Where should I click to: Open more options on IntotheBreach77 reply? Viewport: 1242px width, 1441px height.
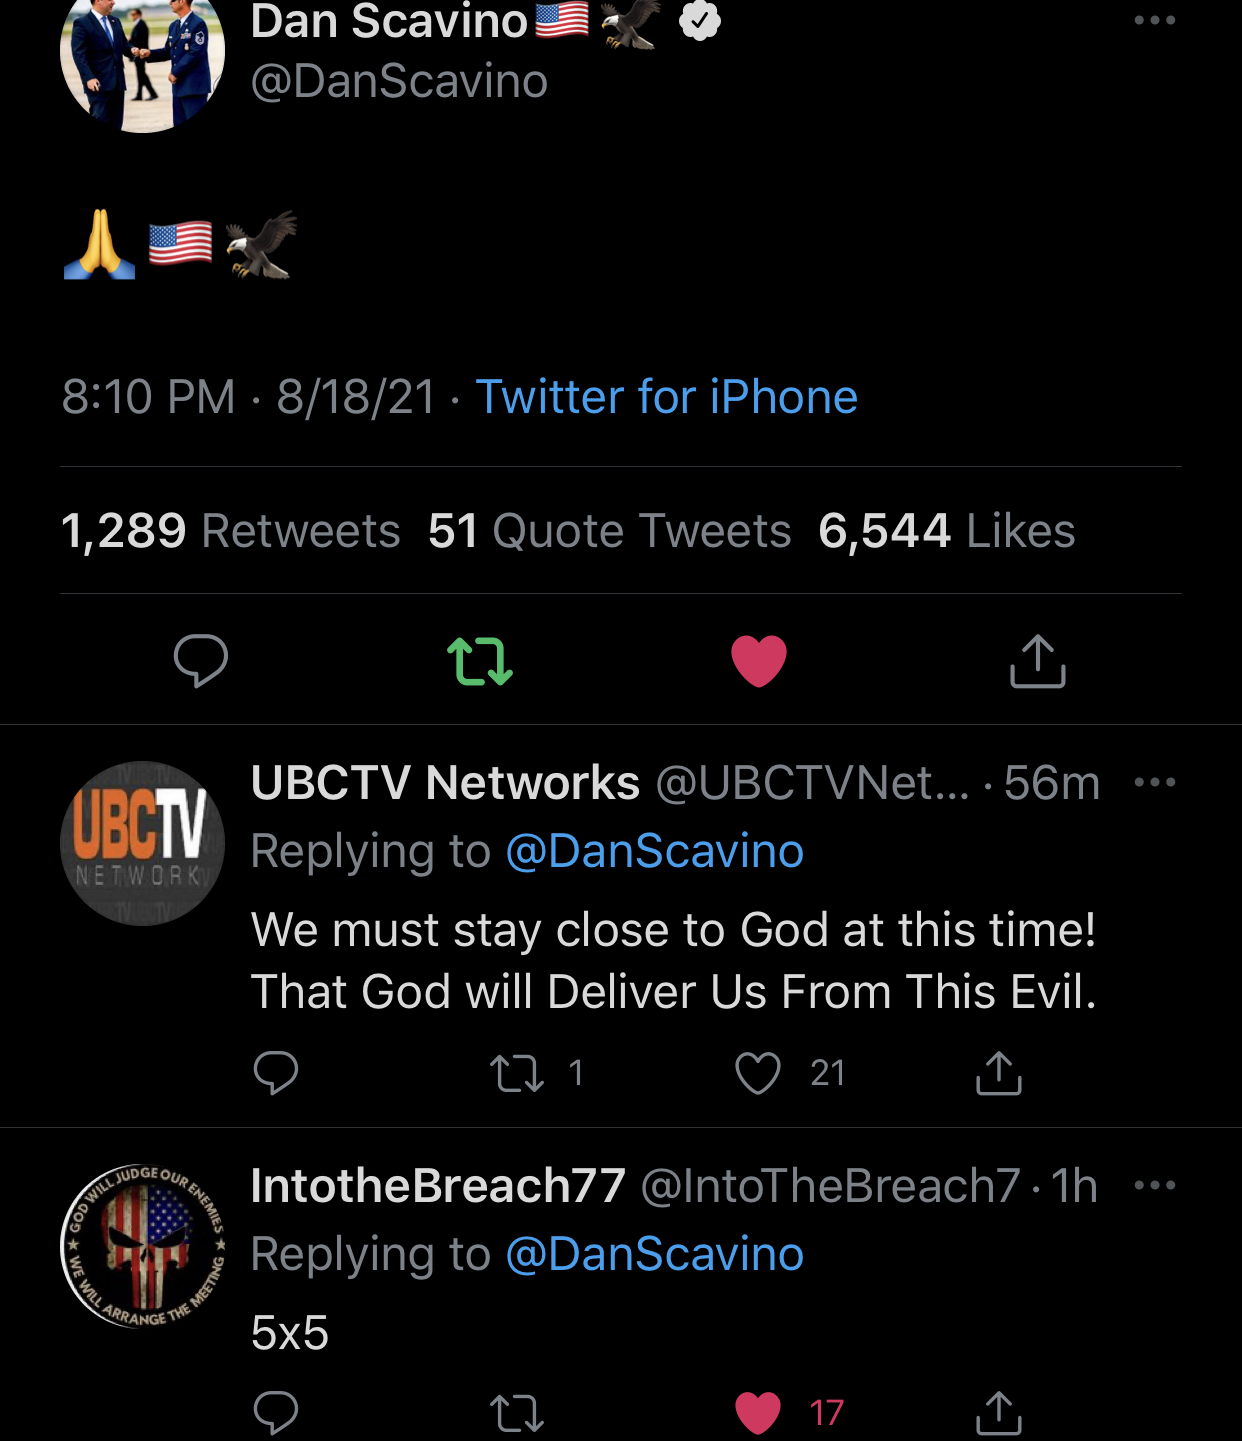(1154, 1185)
